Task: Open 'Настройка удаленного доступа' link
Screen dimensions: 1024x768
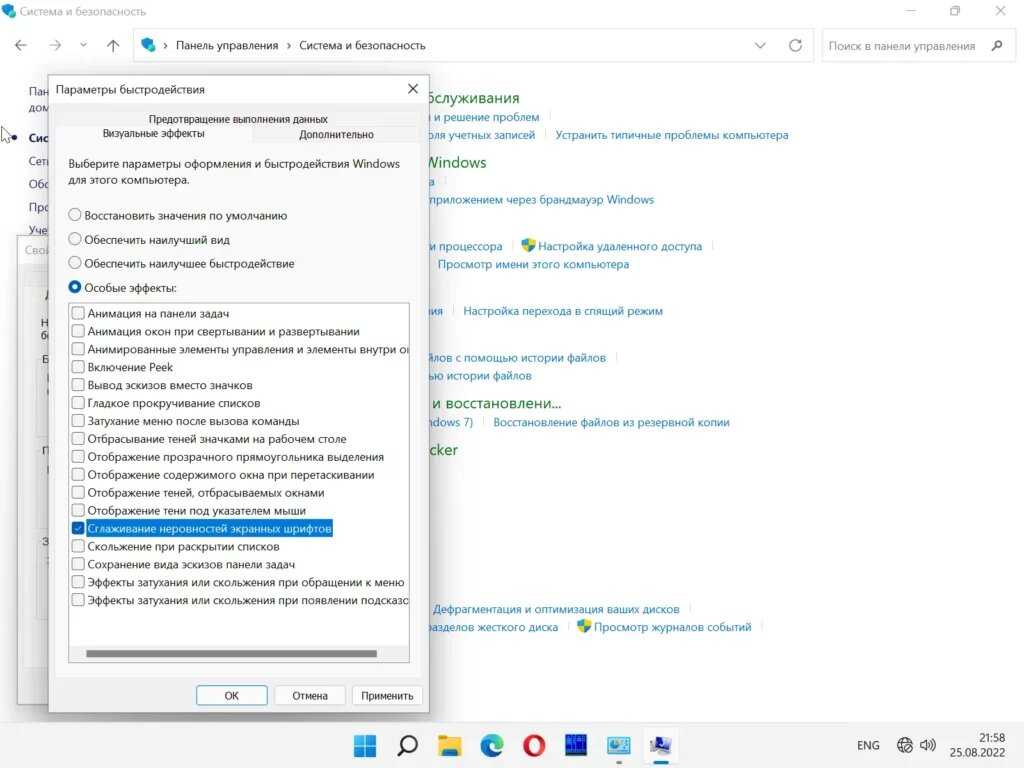Action: click(619, 246)
